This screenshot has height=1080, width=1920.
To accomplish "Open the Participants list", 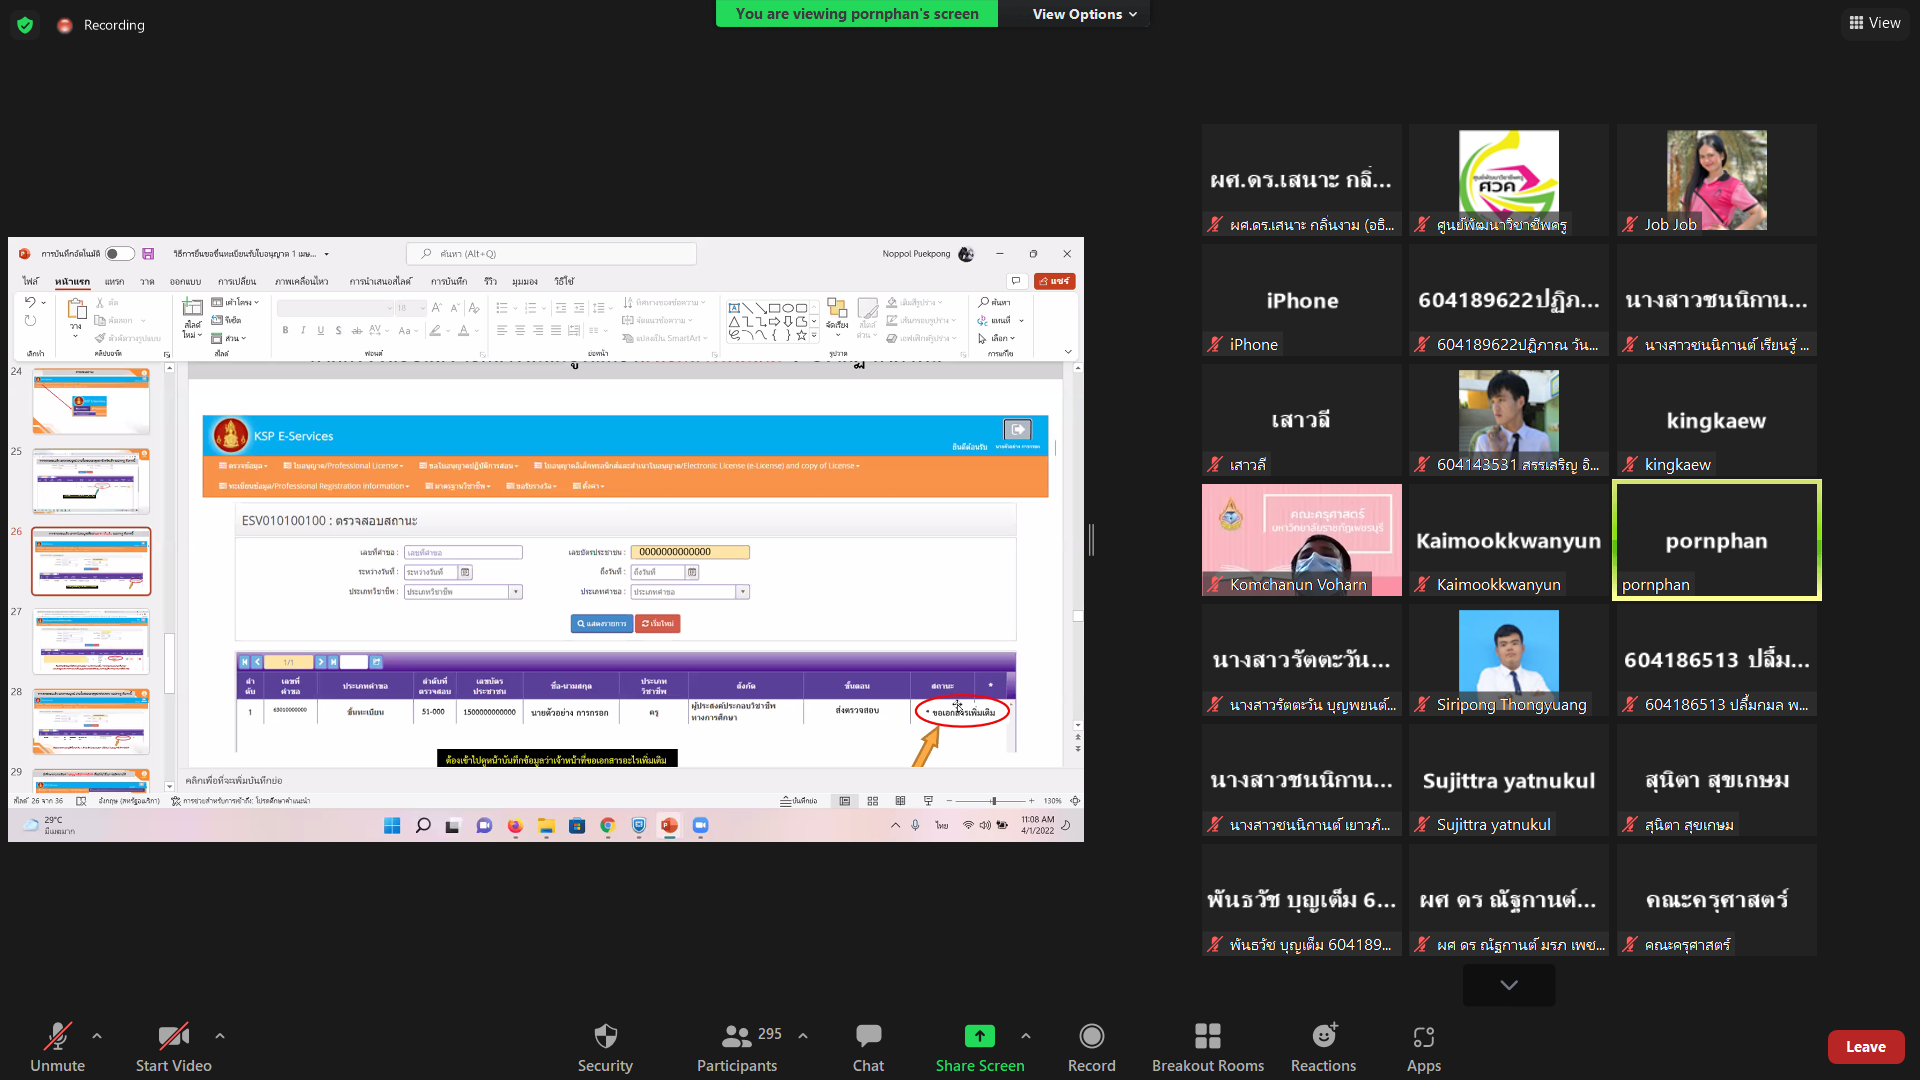I will (737, 1037).
